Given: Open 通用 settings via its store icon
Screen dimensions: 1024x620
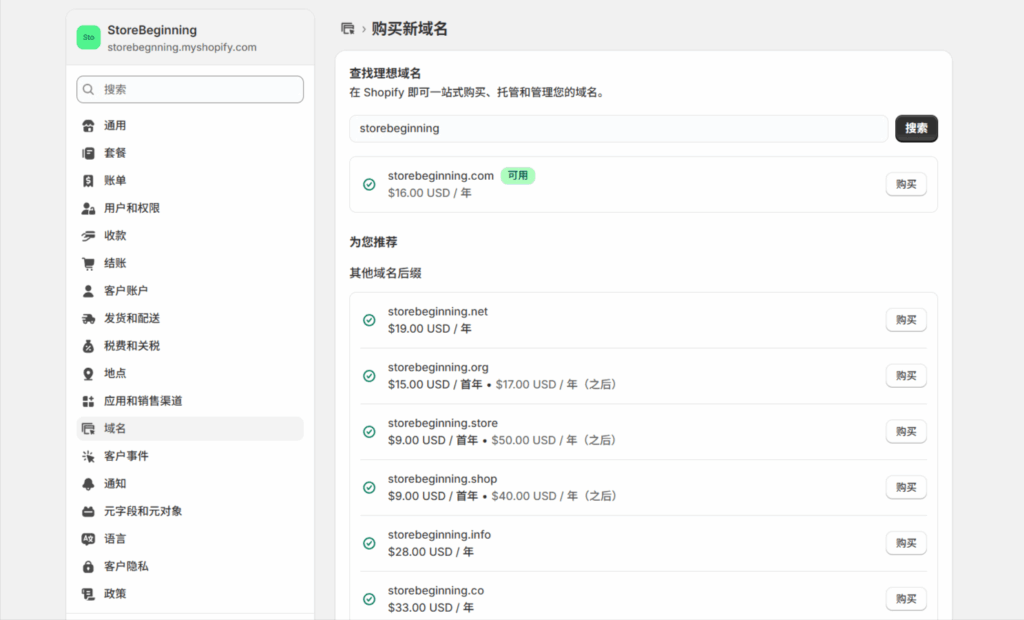Looking at the screenshot, I should (88, 126).
